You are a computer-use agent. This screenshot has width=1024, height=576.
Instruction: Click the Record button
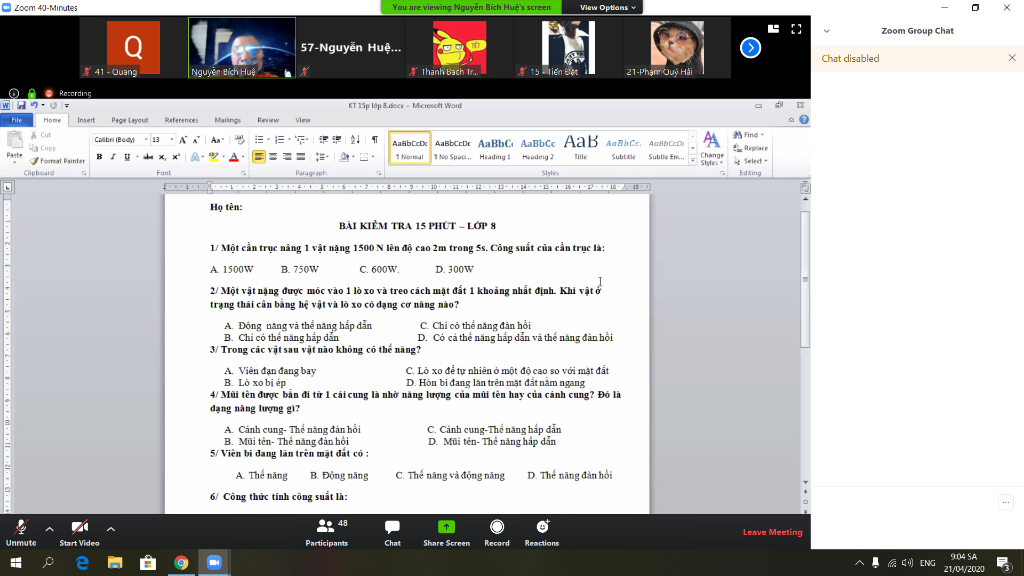coord(497,533)
